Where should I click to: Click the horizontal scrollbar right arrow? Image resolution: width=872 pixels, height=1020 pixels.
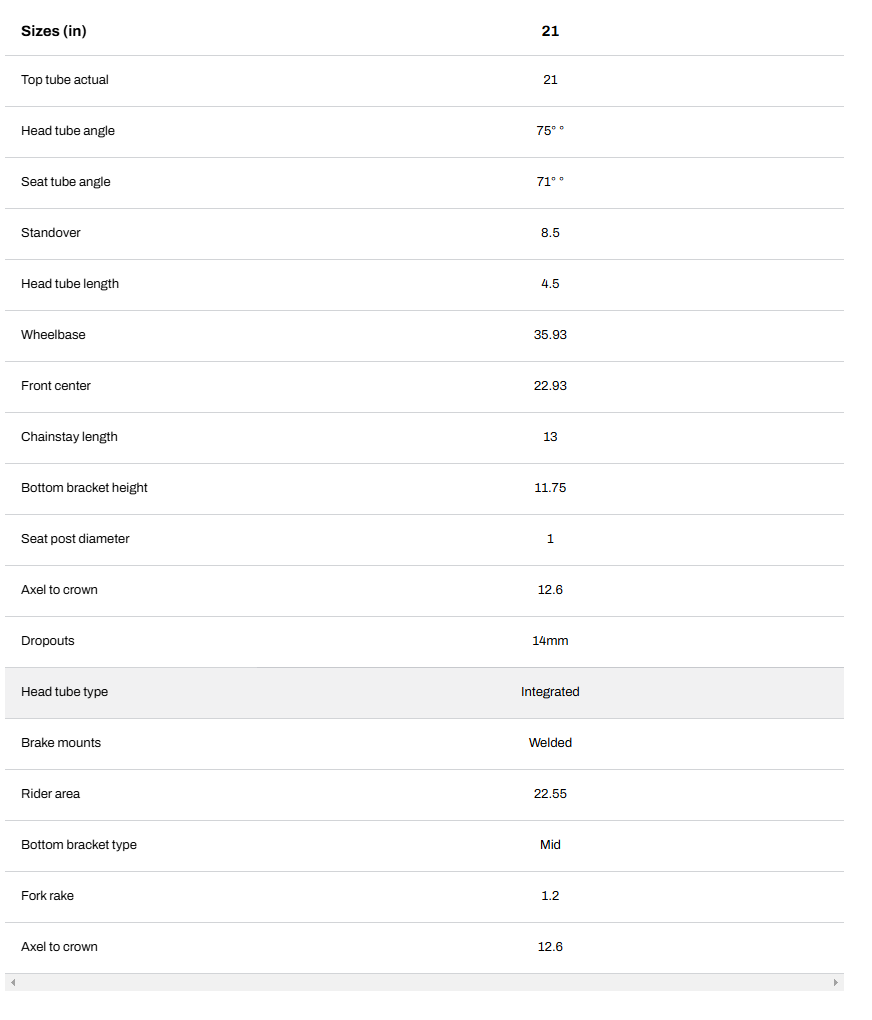pos(835,983)
